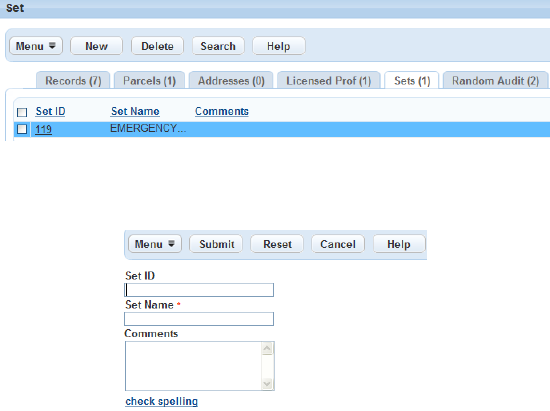Check the box for set 119
Image resolution: width=550 pixels, height=411 pixels.
(22, 129)
